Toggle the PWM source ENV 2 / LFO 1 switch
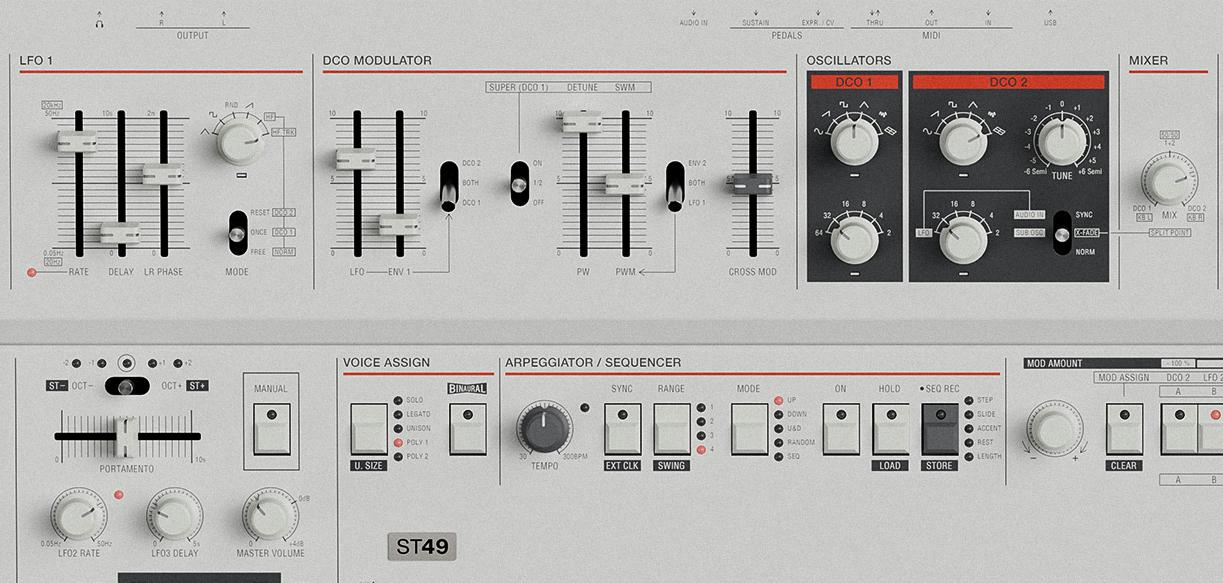The image size is (1223, 583). point(675,185)
